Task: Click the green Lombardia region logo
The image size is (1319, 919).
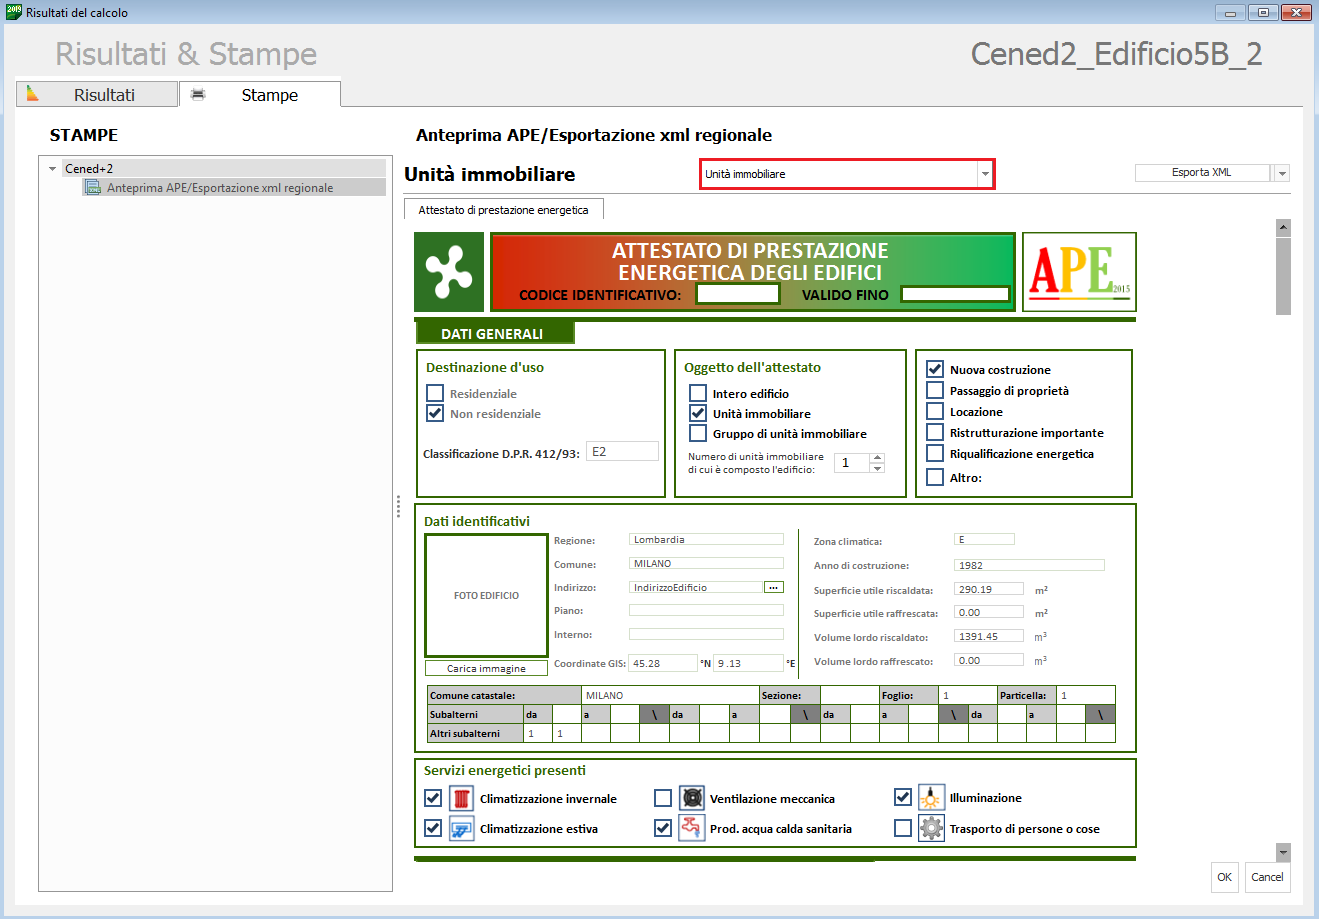Action: [449, 272]
